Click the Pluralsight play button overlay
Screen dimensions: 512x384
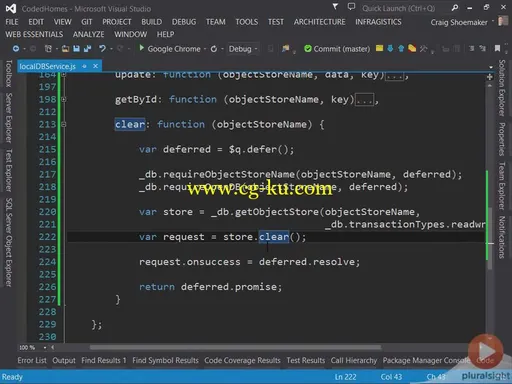486,351
